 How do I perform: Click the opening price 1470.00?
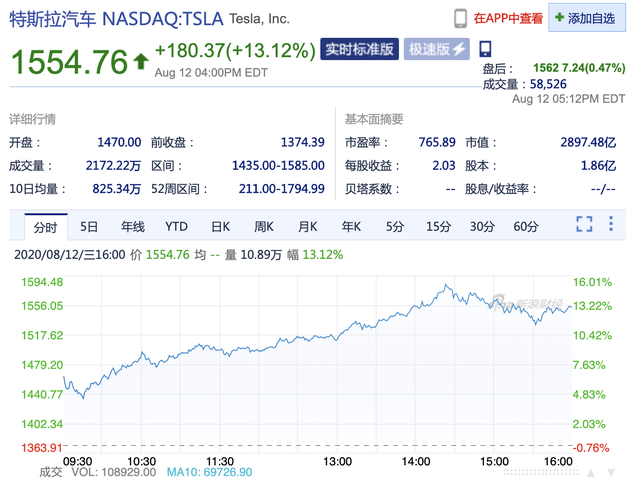[119, 142]
